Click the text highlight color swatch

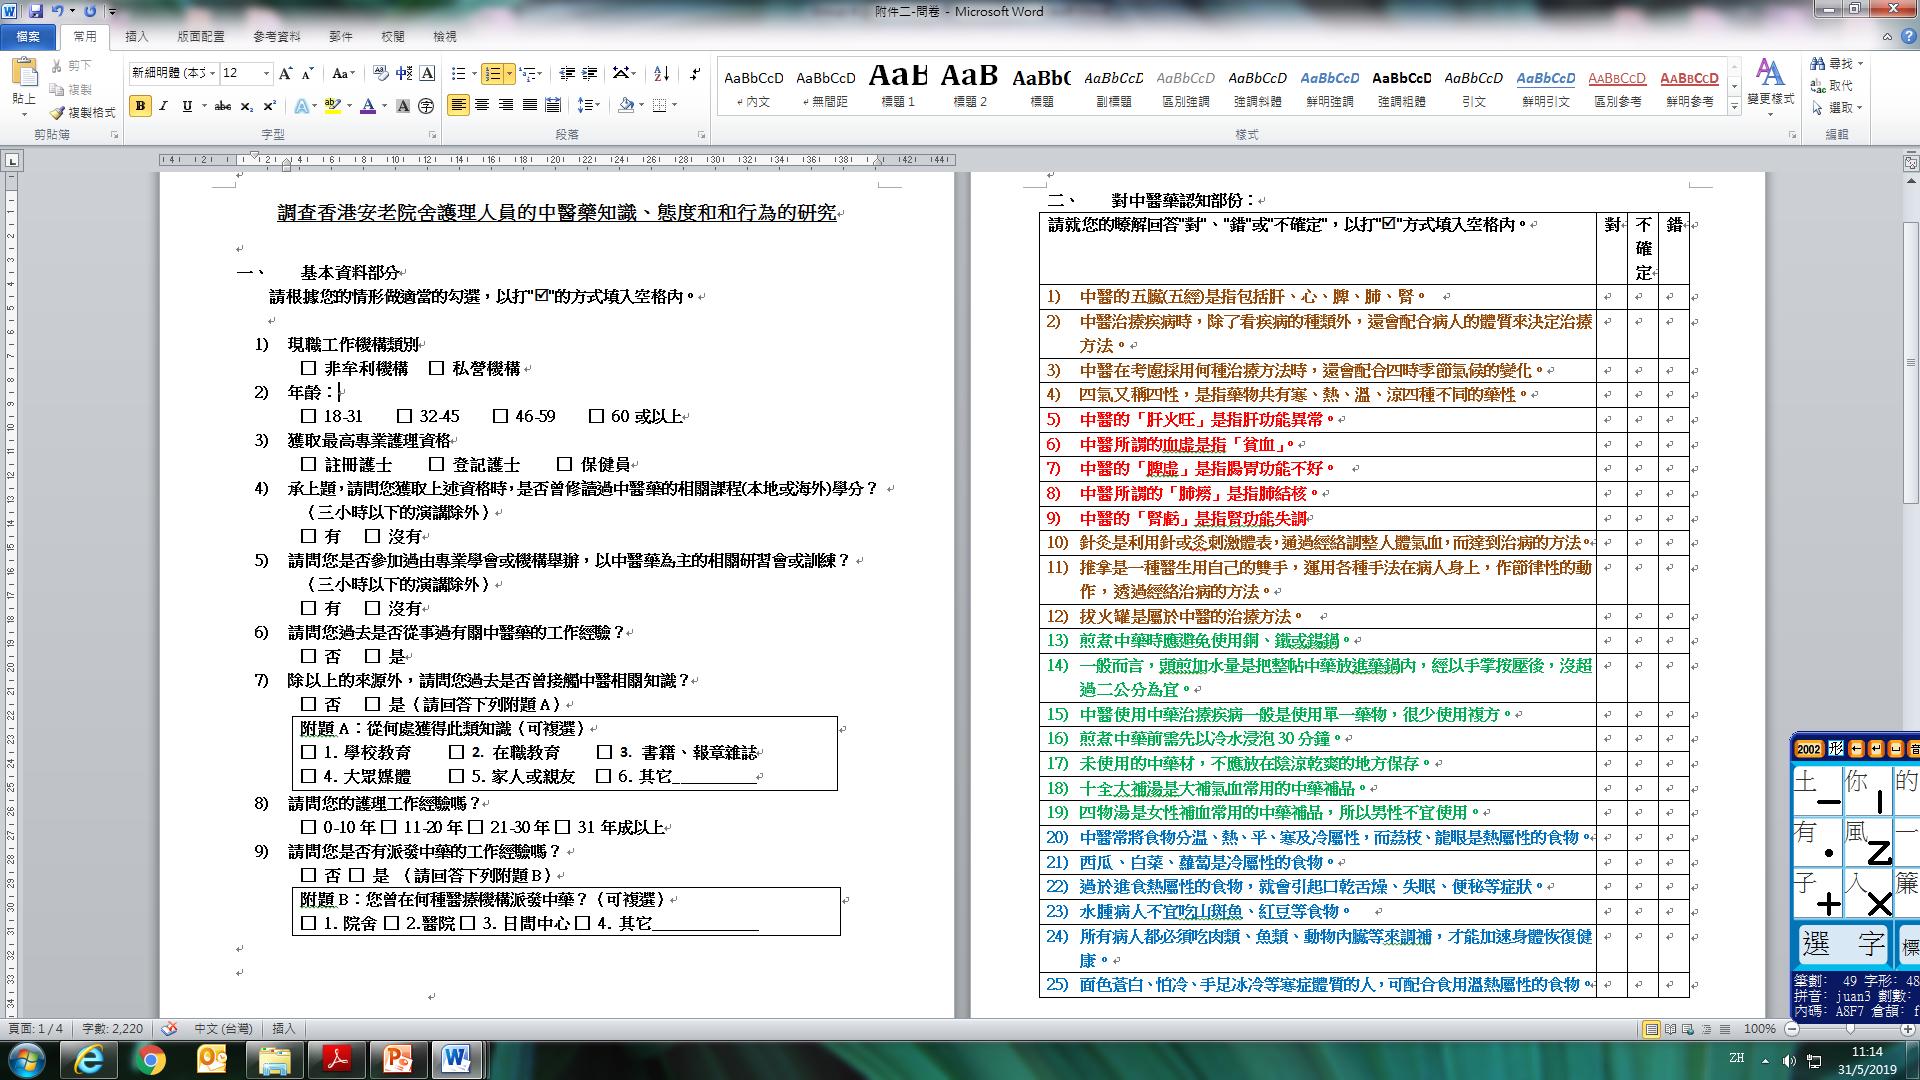pos(333,106)
